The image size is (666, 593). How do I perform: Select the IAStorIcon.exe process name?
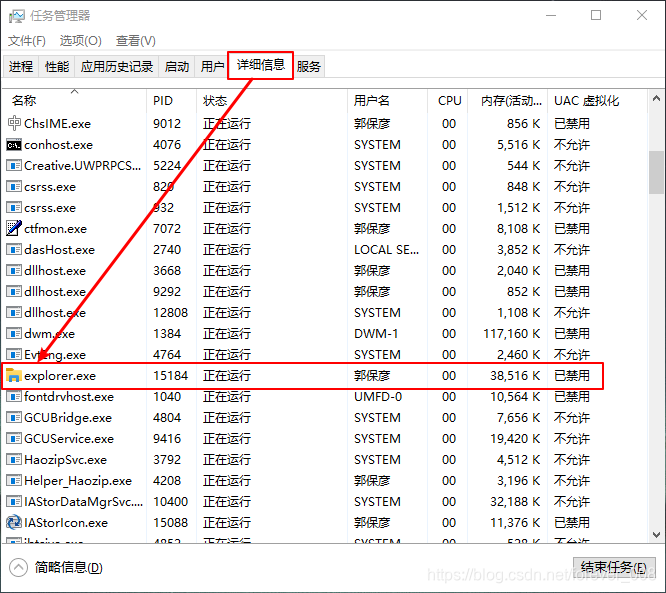[x=66, y=523]
